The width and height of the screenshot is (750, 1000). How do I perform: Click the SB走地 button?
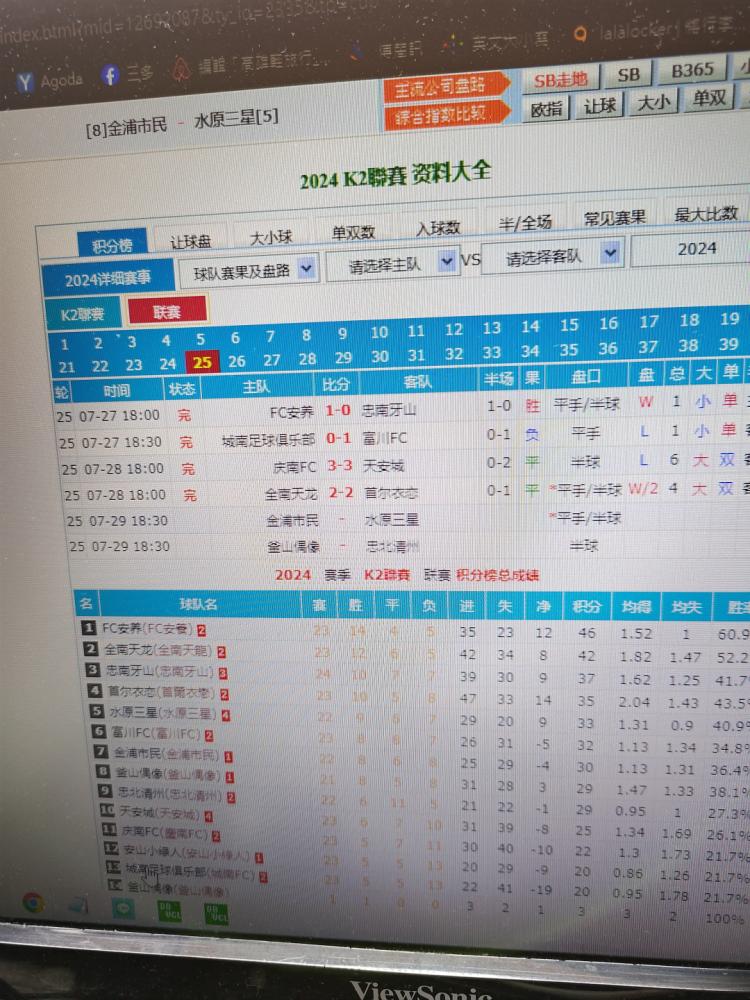tap(561, 79)
